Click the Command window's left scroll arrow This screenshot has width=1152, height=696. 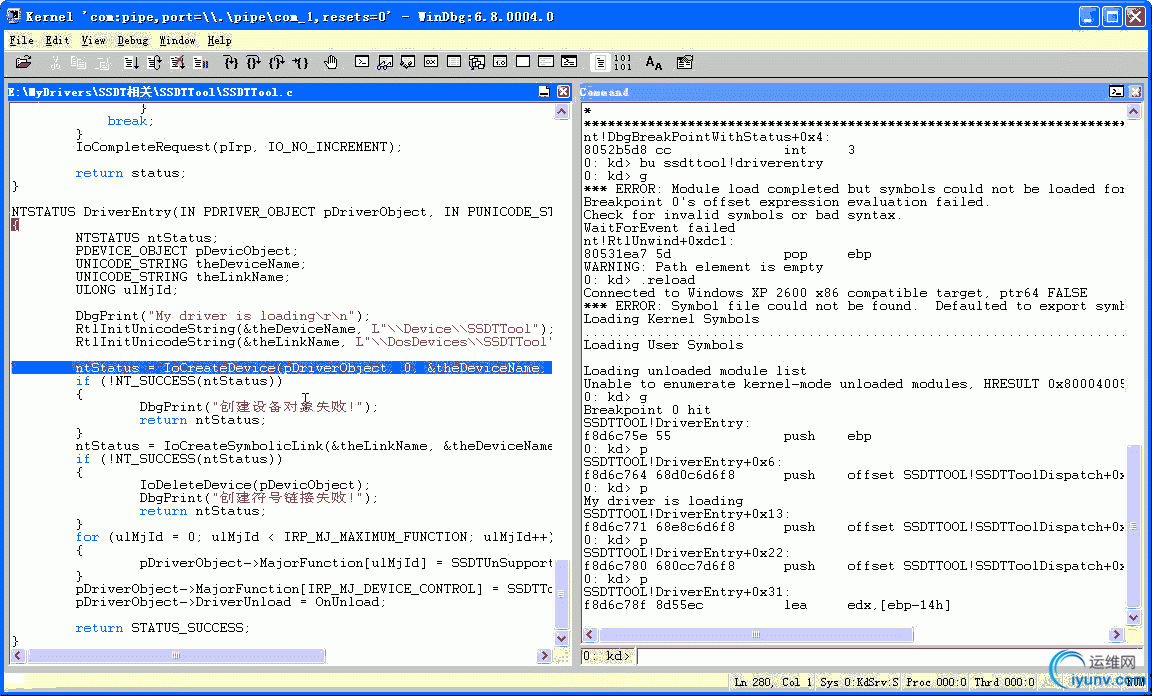(x=590, y=634)
